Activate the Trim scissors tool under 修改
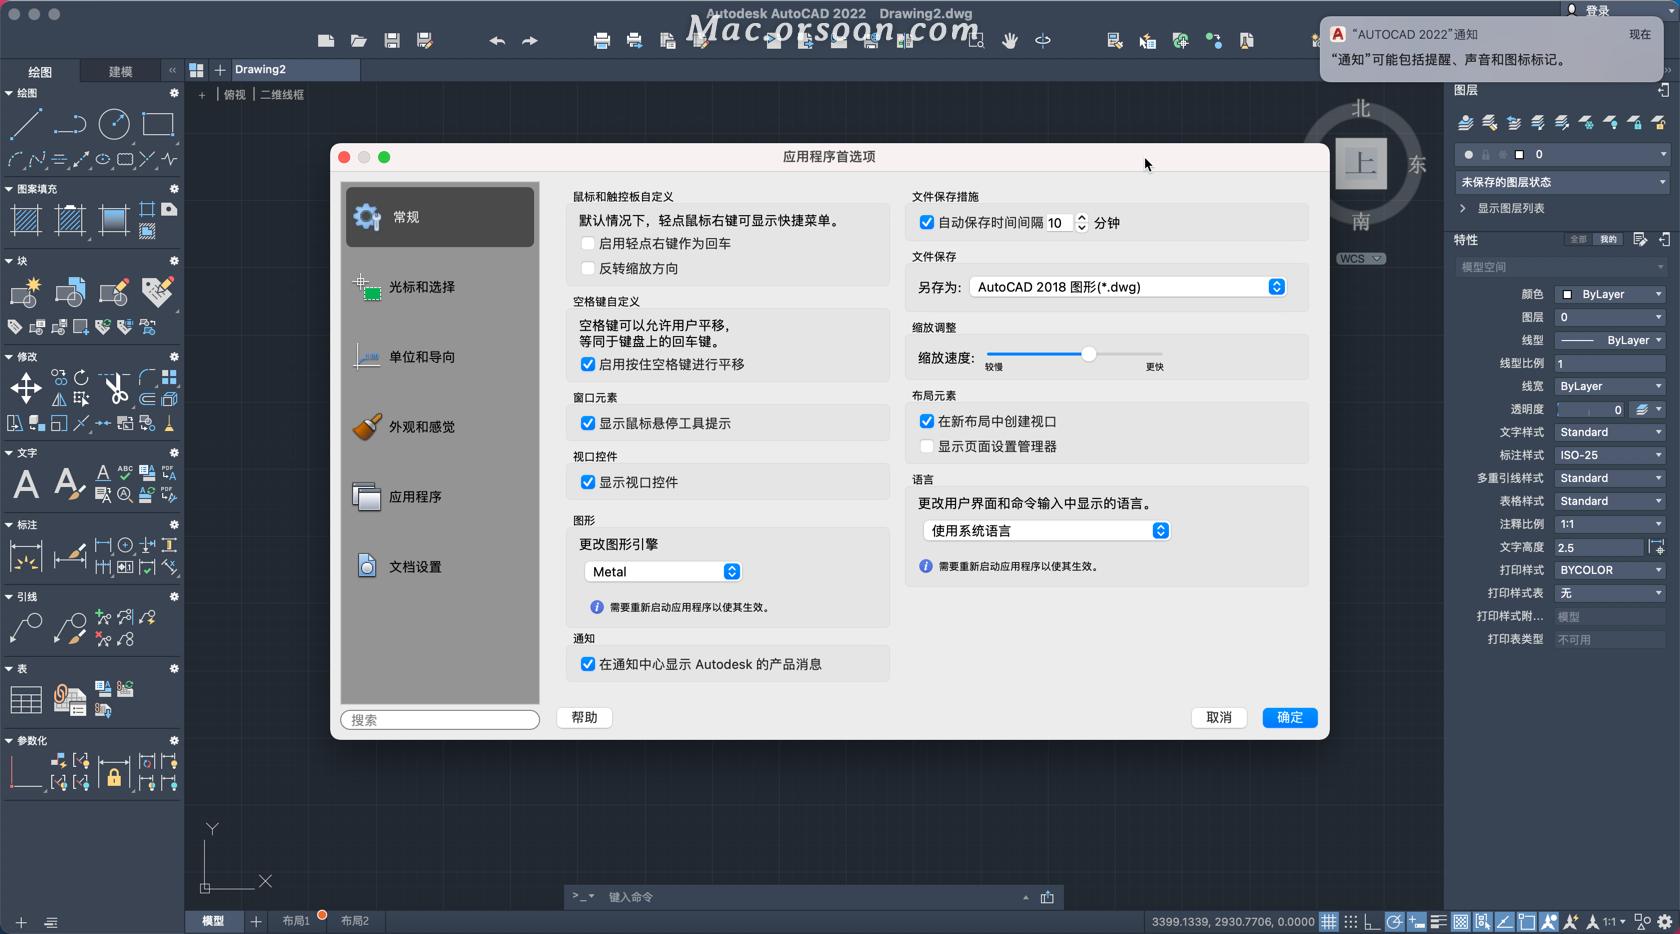Image resolution: width=1680 pixels, height=934 pixels. click(x=116, y=388)
